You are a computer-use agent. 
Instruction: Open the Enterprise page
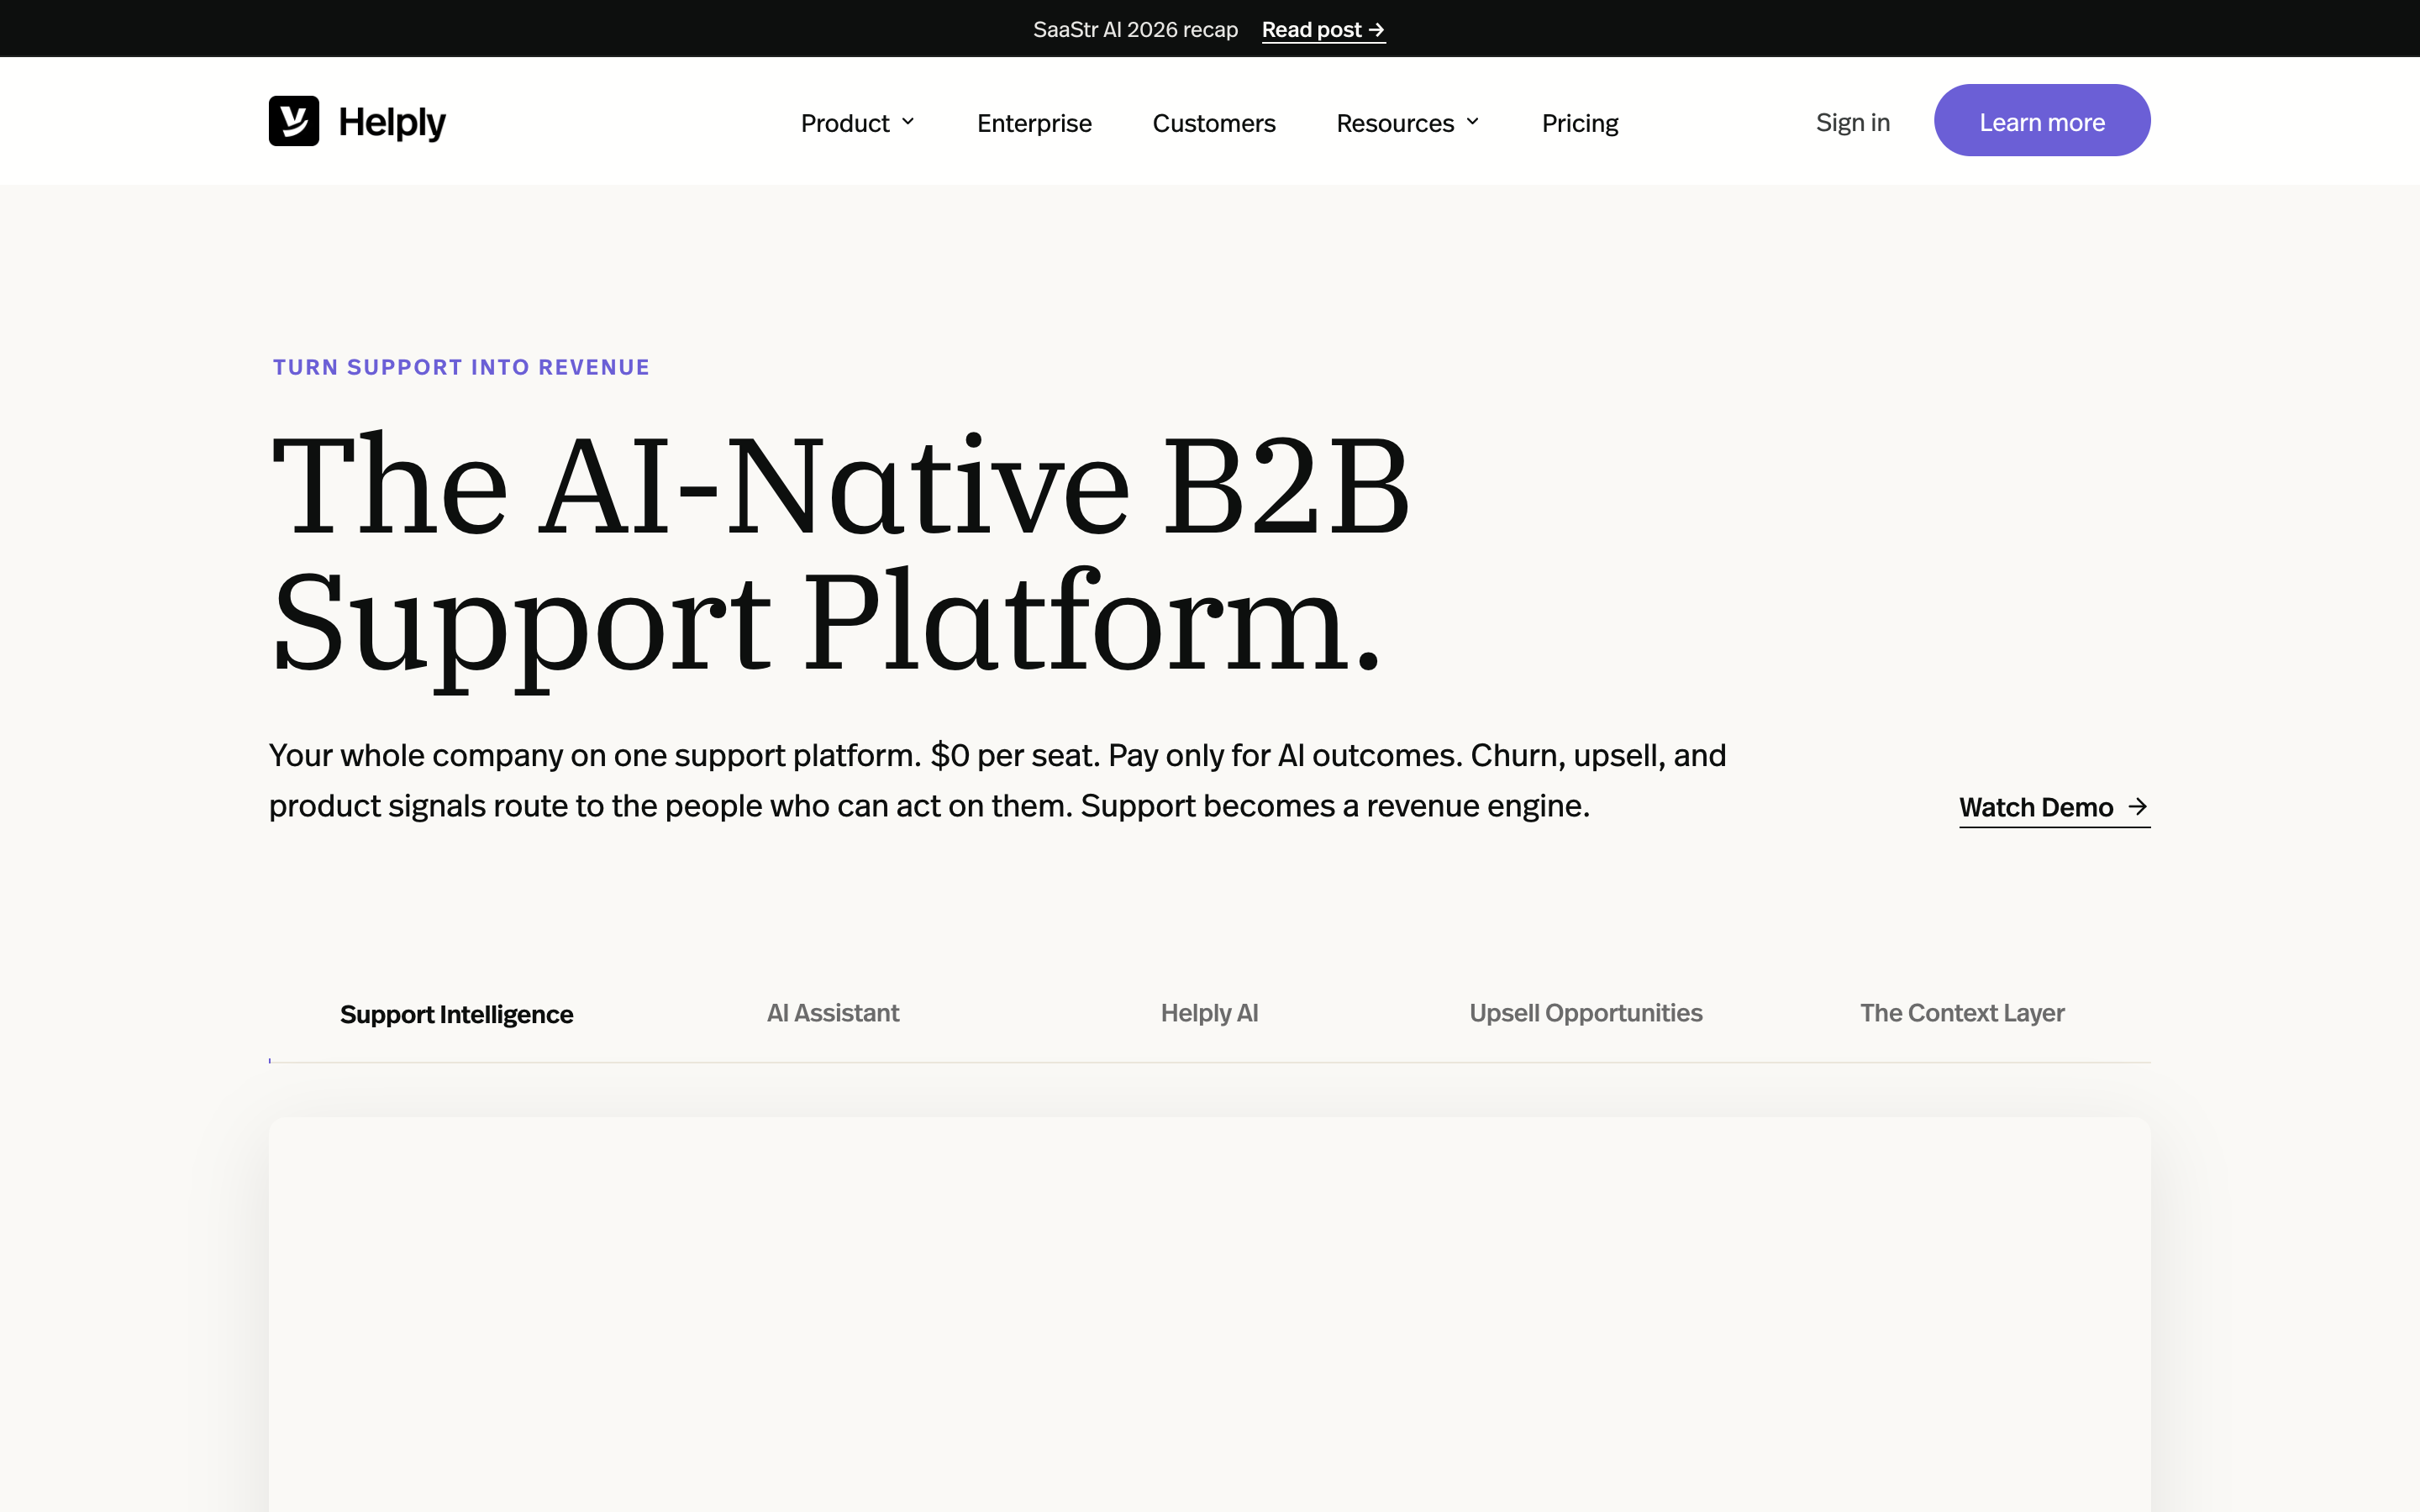1034,123
